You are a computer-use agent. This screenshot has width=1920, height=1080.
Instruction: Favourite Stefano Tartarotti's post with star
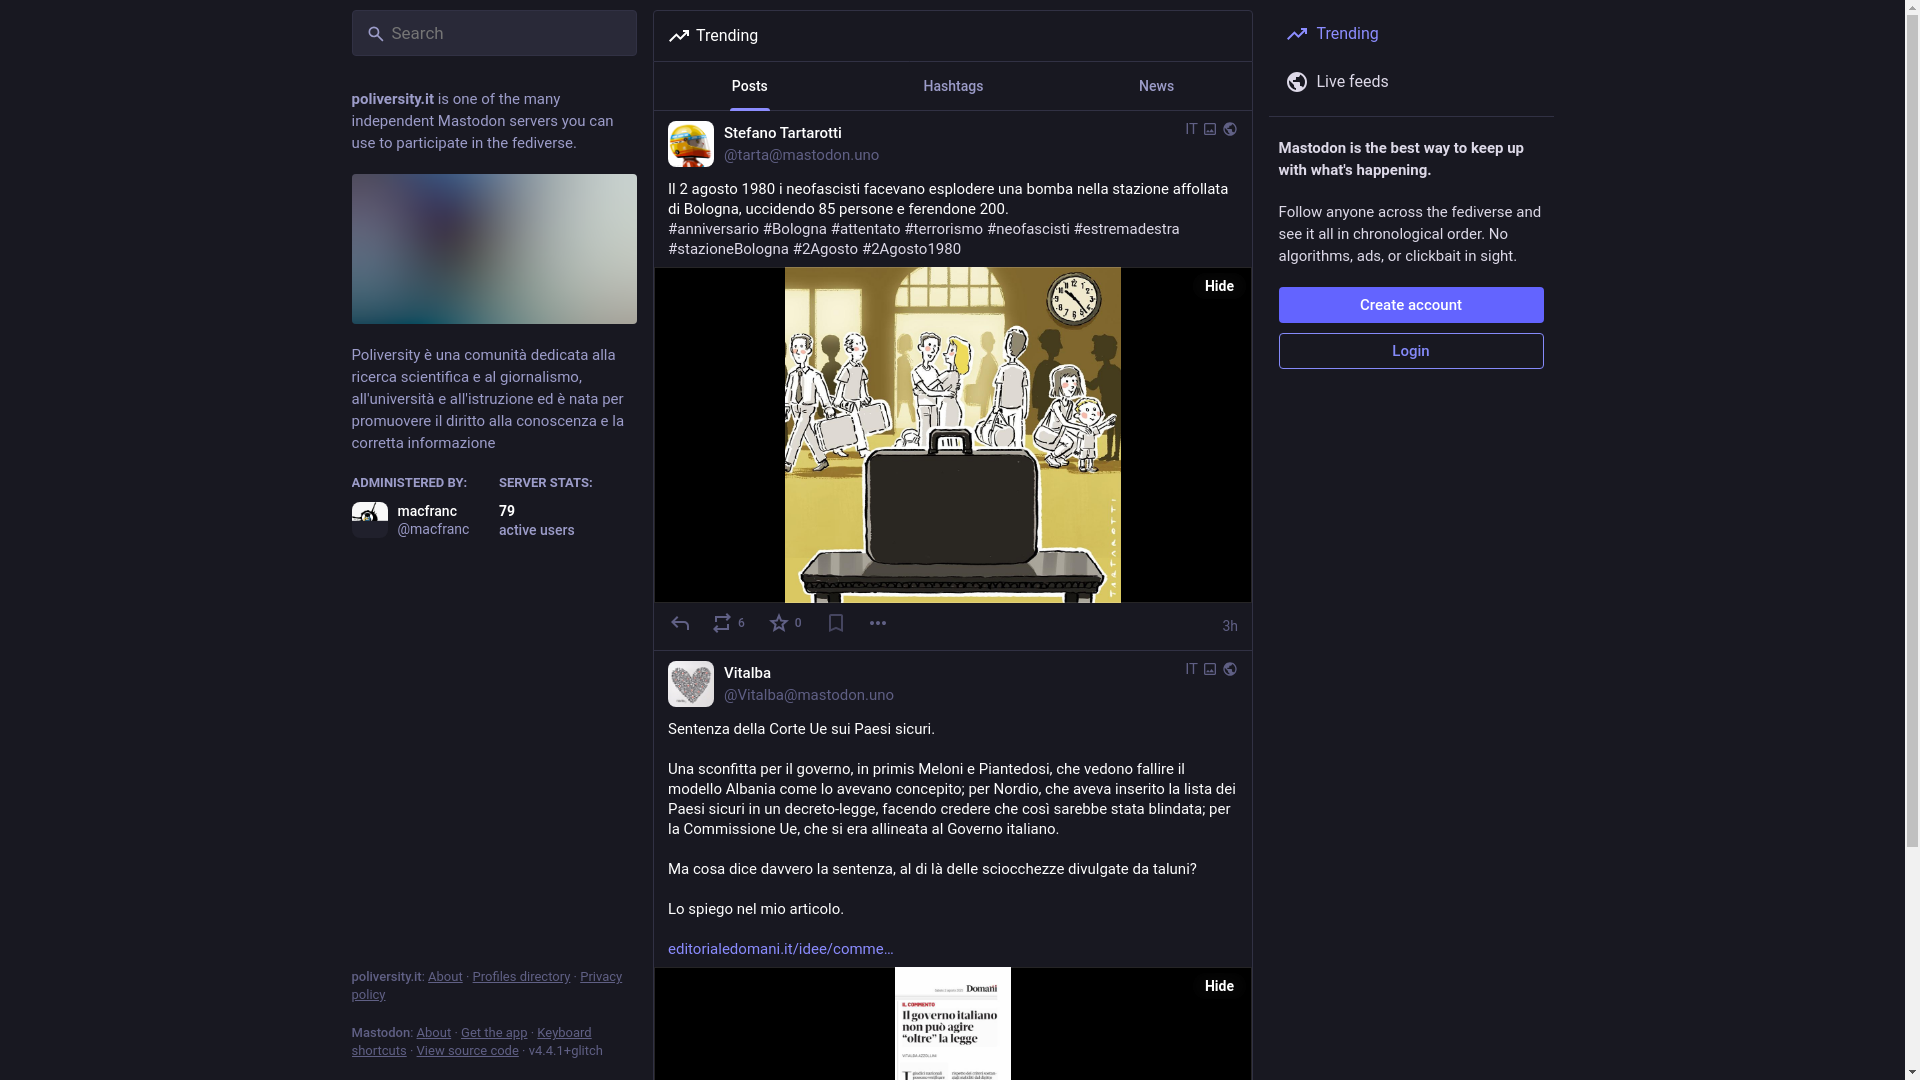click(x=779, y=624)
